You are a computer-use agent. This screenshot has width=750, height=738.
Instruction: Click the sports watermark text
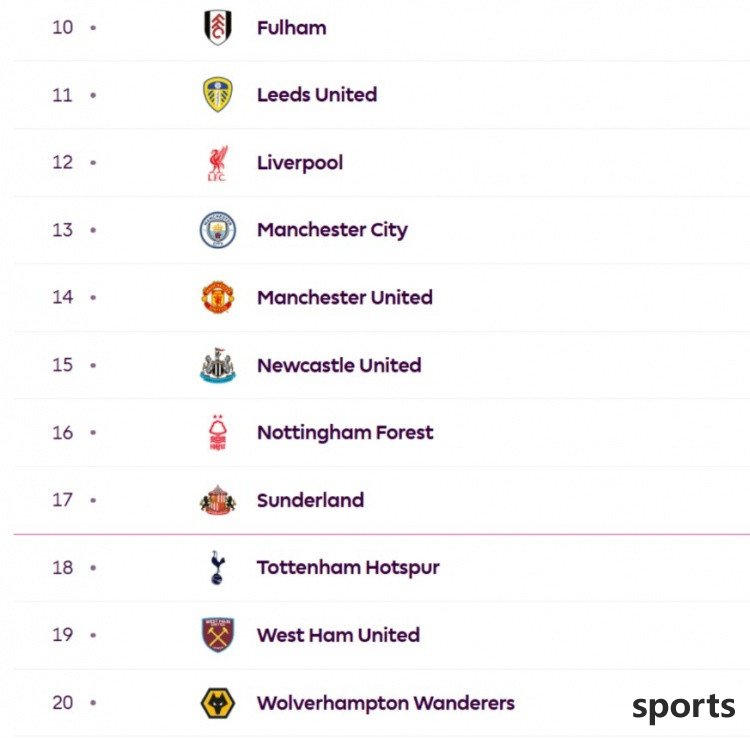684,706
